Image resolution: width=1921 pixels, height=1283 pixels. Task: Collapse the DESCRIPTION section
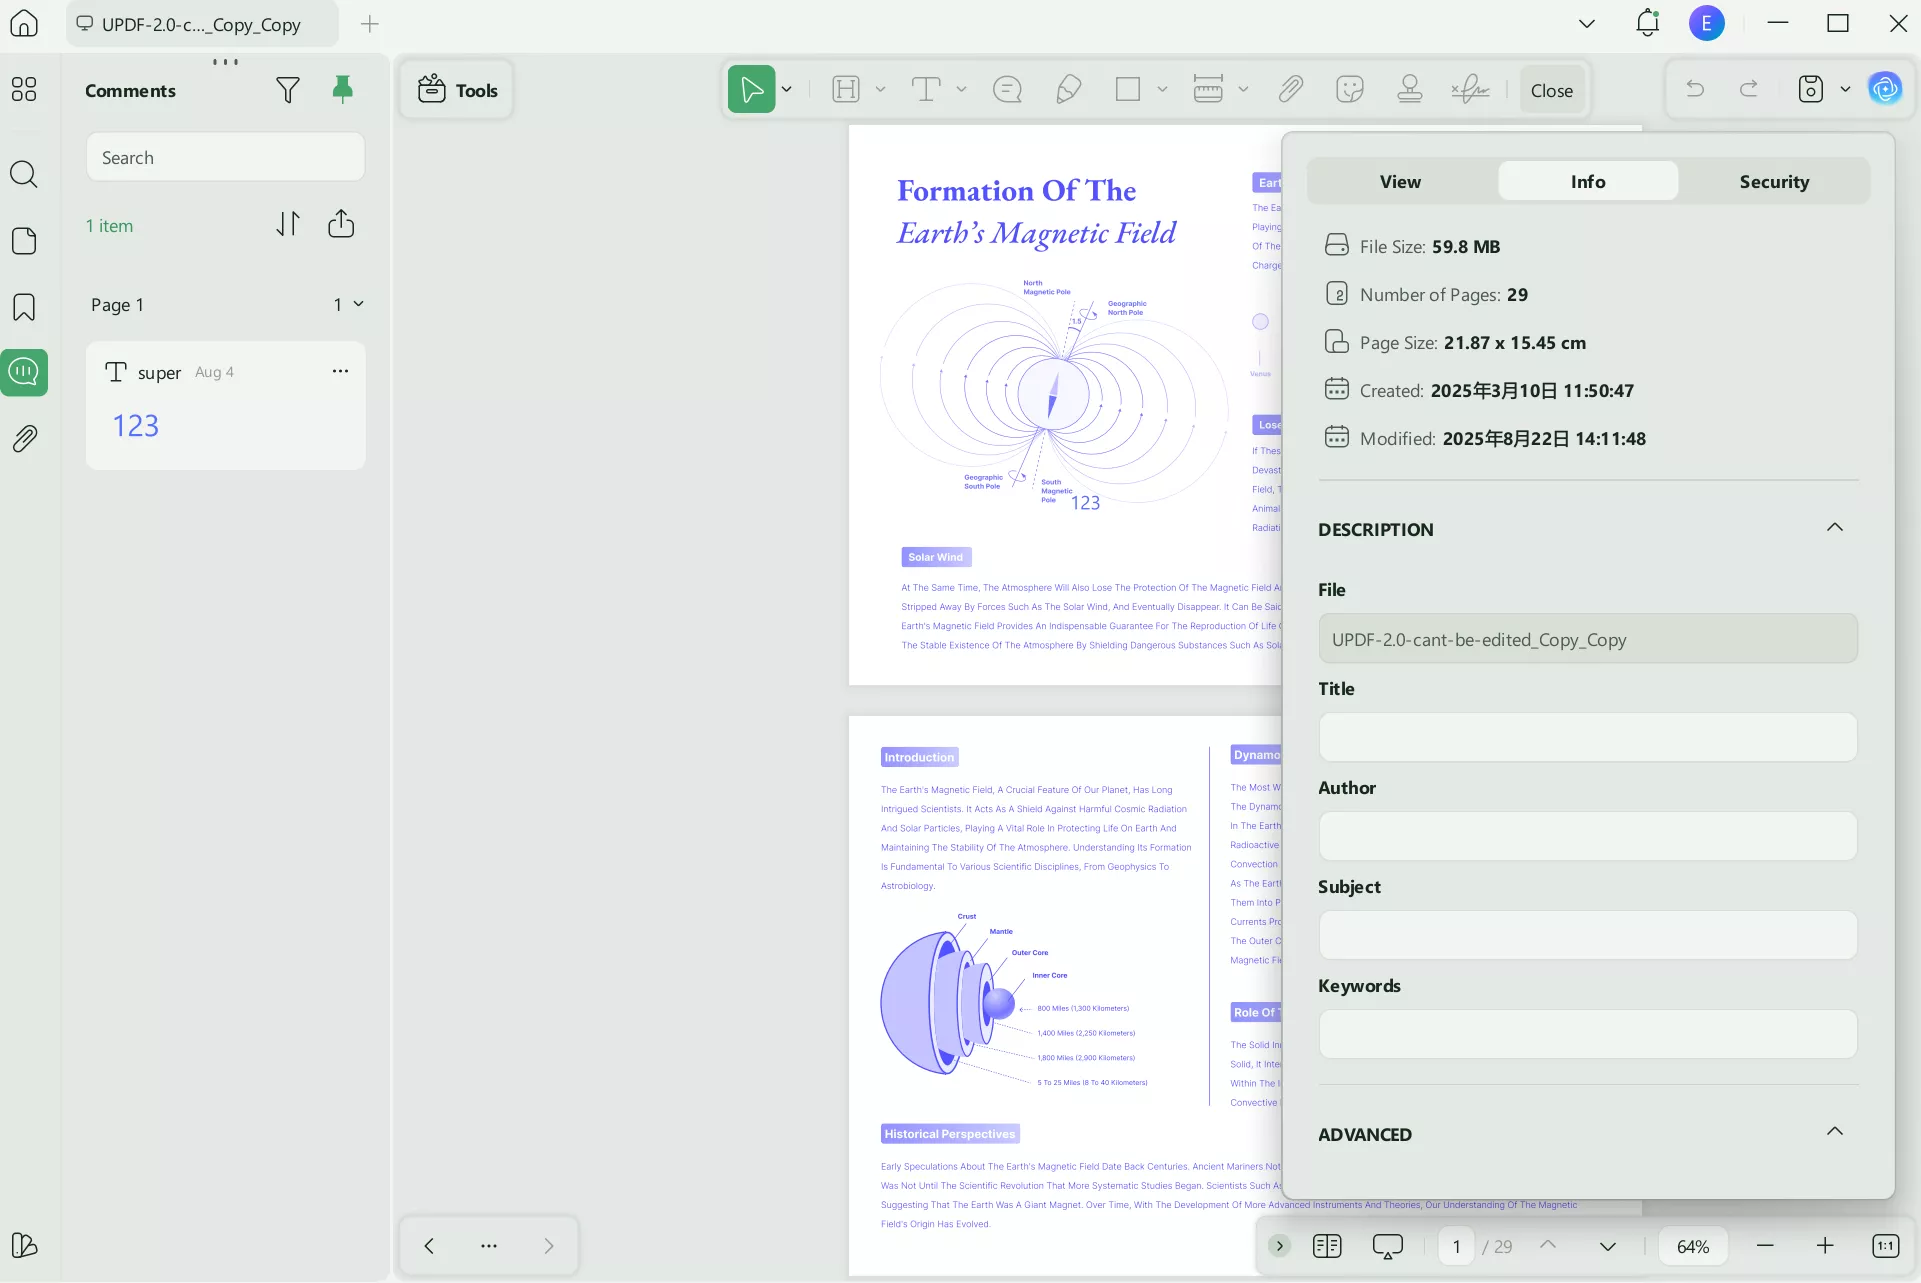[x=1836, y=527]
